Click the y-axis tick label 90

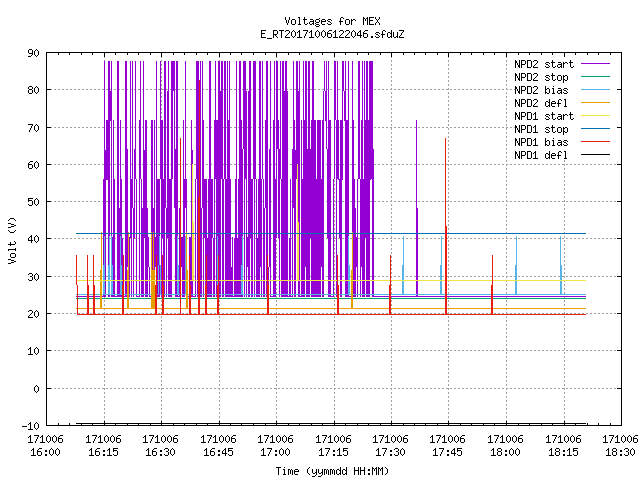[33, 53]
